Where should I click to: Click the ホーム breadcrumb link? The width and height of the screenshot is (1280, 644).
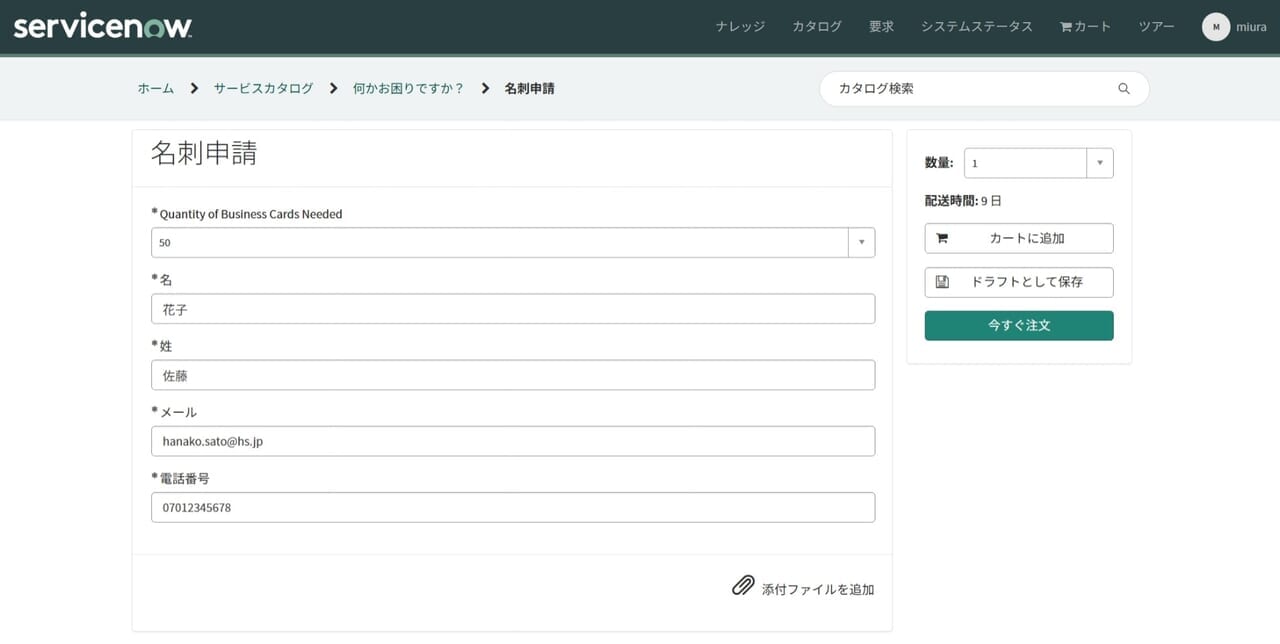pos(156,89)
